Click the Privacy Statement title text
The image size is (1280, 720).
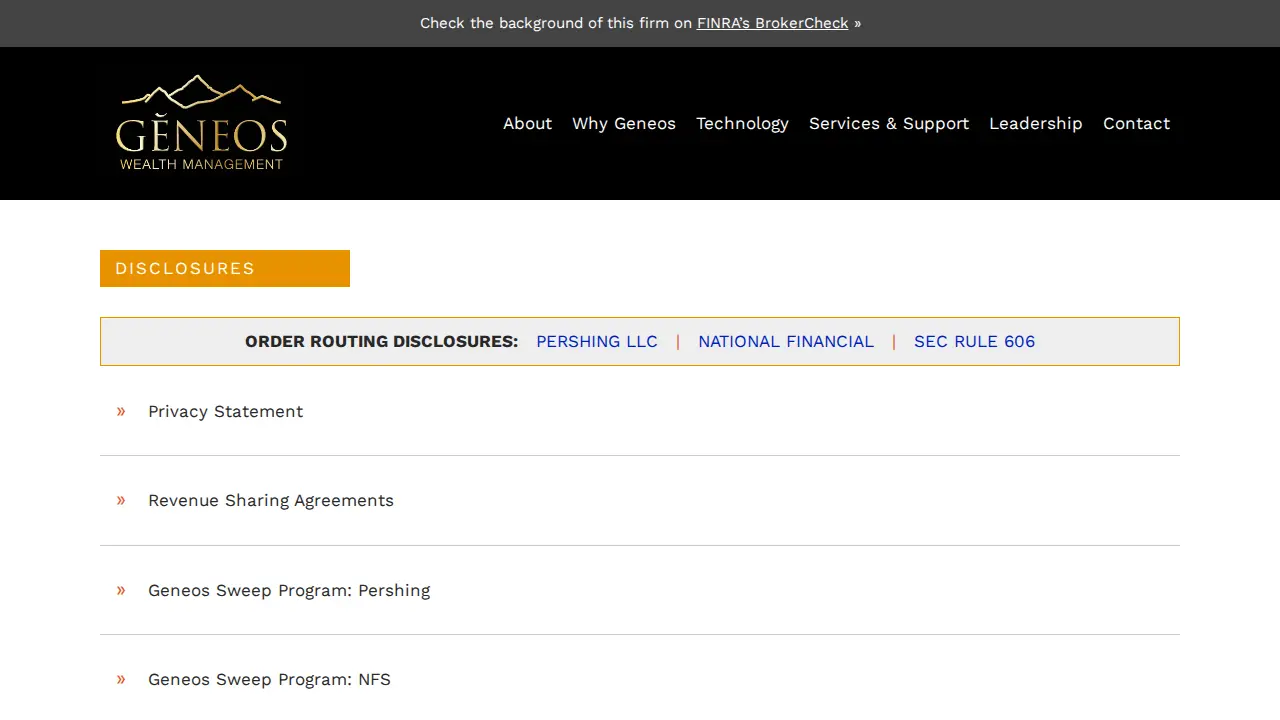(x=225, y=411)
